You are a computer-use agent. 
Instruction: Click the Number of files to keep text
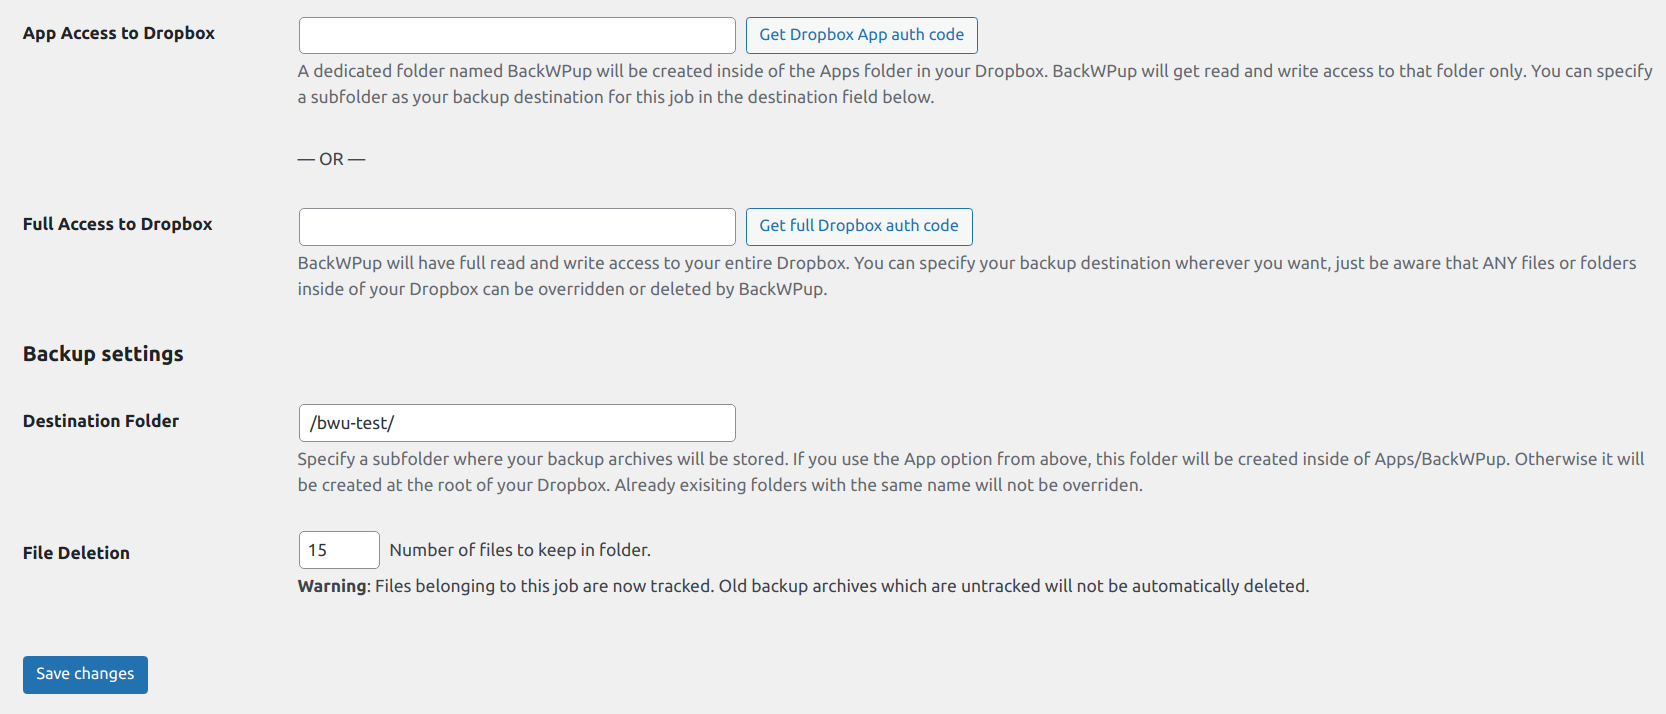click(520, 550)
